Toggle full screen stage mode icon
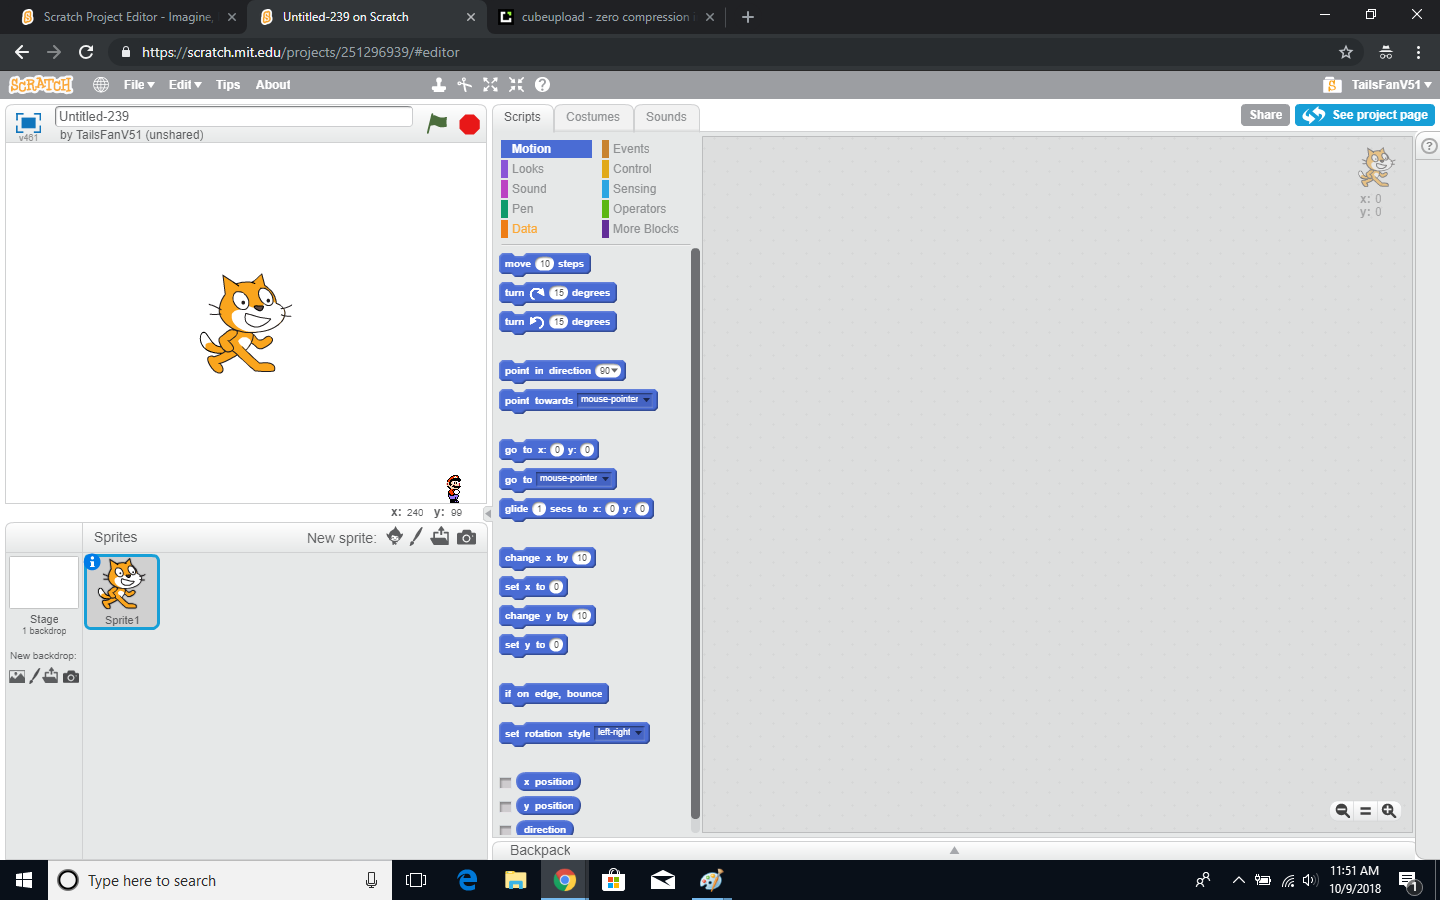The width and height of the screenshot is (1440, 900). 28,123
